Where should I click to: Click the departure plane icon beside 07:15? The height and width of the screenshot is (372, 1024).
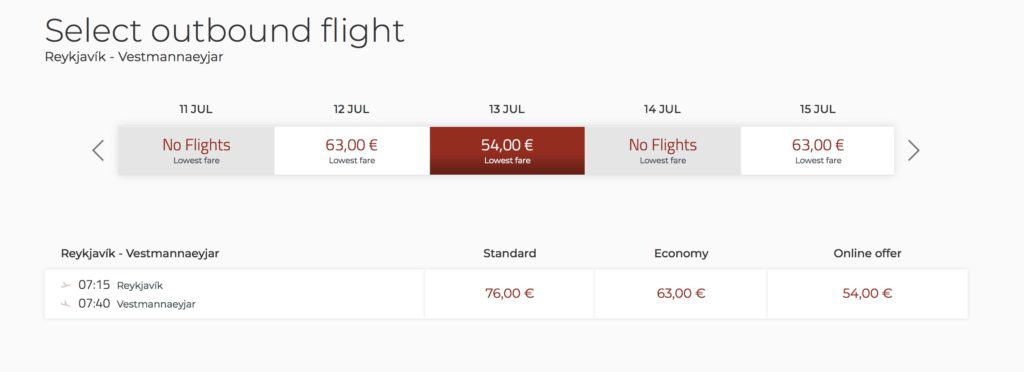coord(65,285)
